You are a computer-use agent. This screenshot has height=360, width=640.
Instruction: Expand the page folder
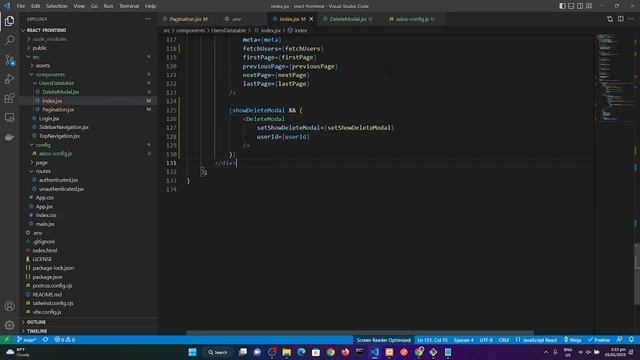[42, 162]
